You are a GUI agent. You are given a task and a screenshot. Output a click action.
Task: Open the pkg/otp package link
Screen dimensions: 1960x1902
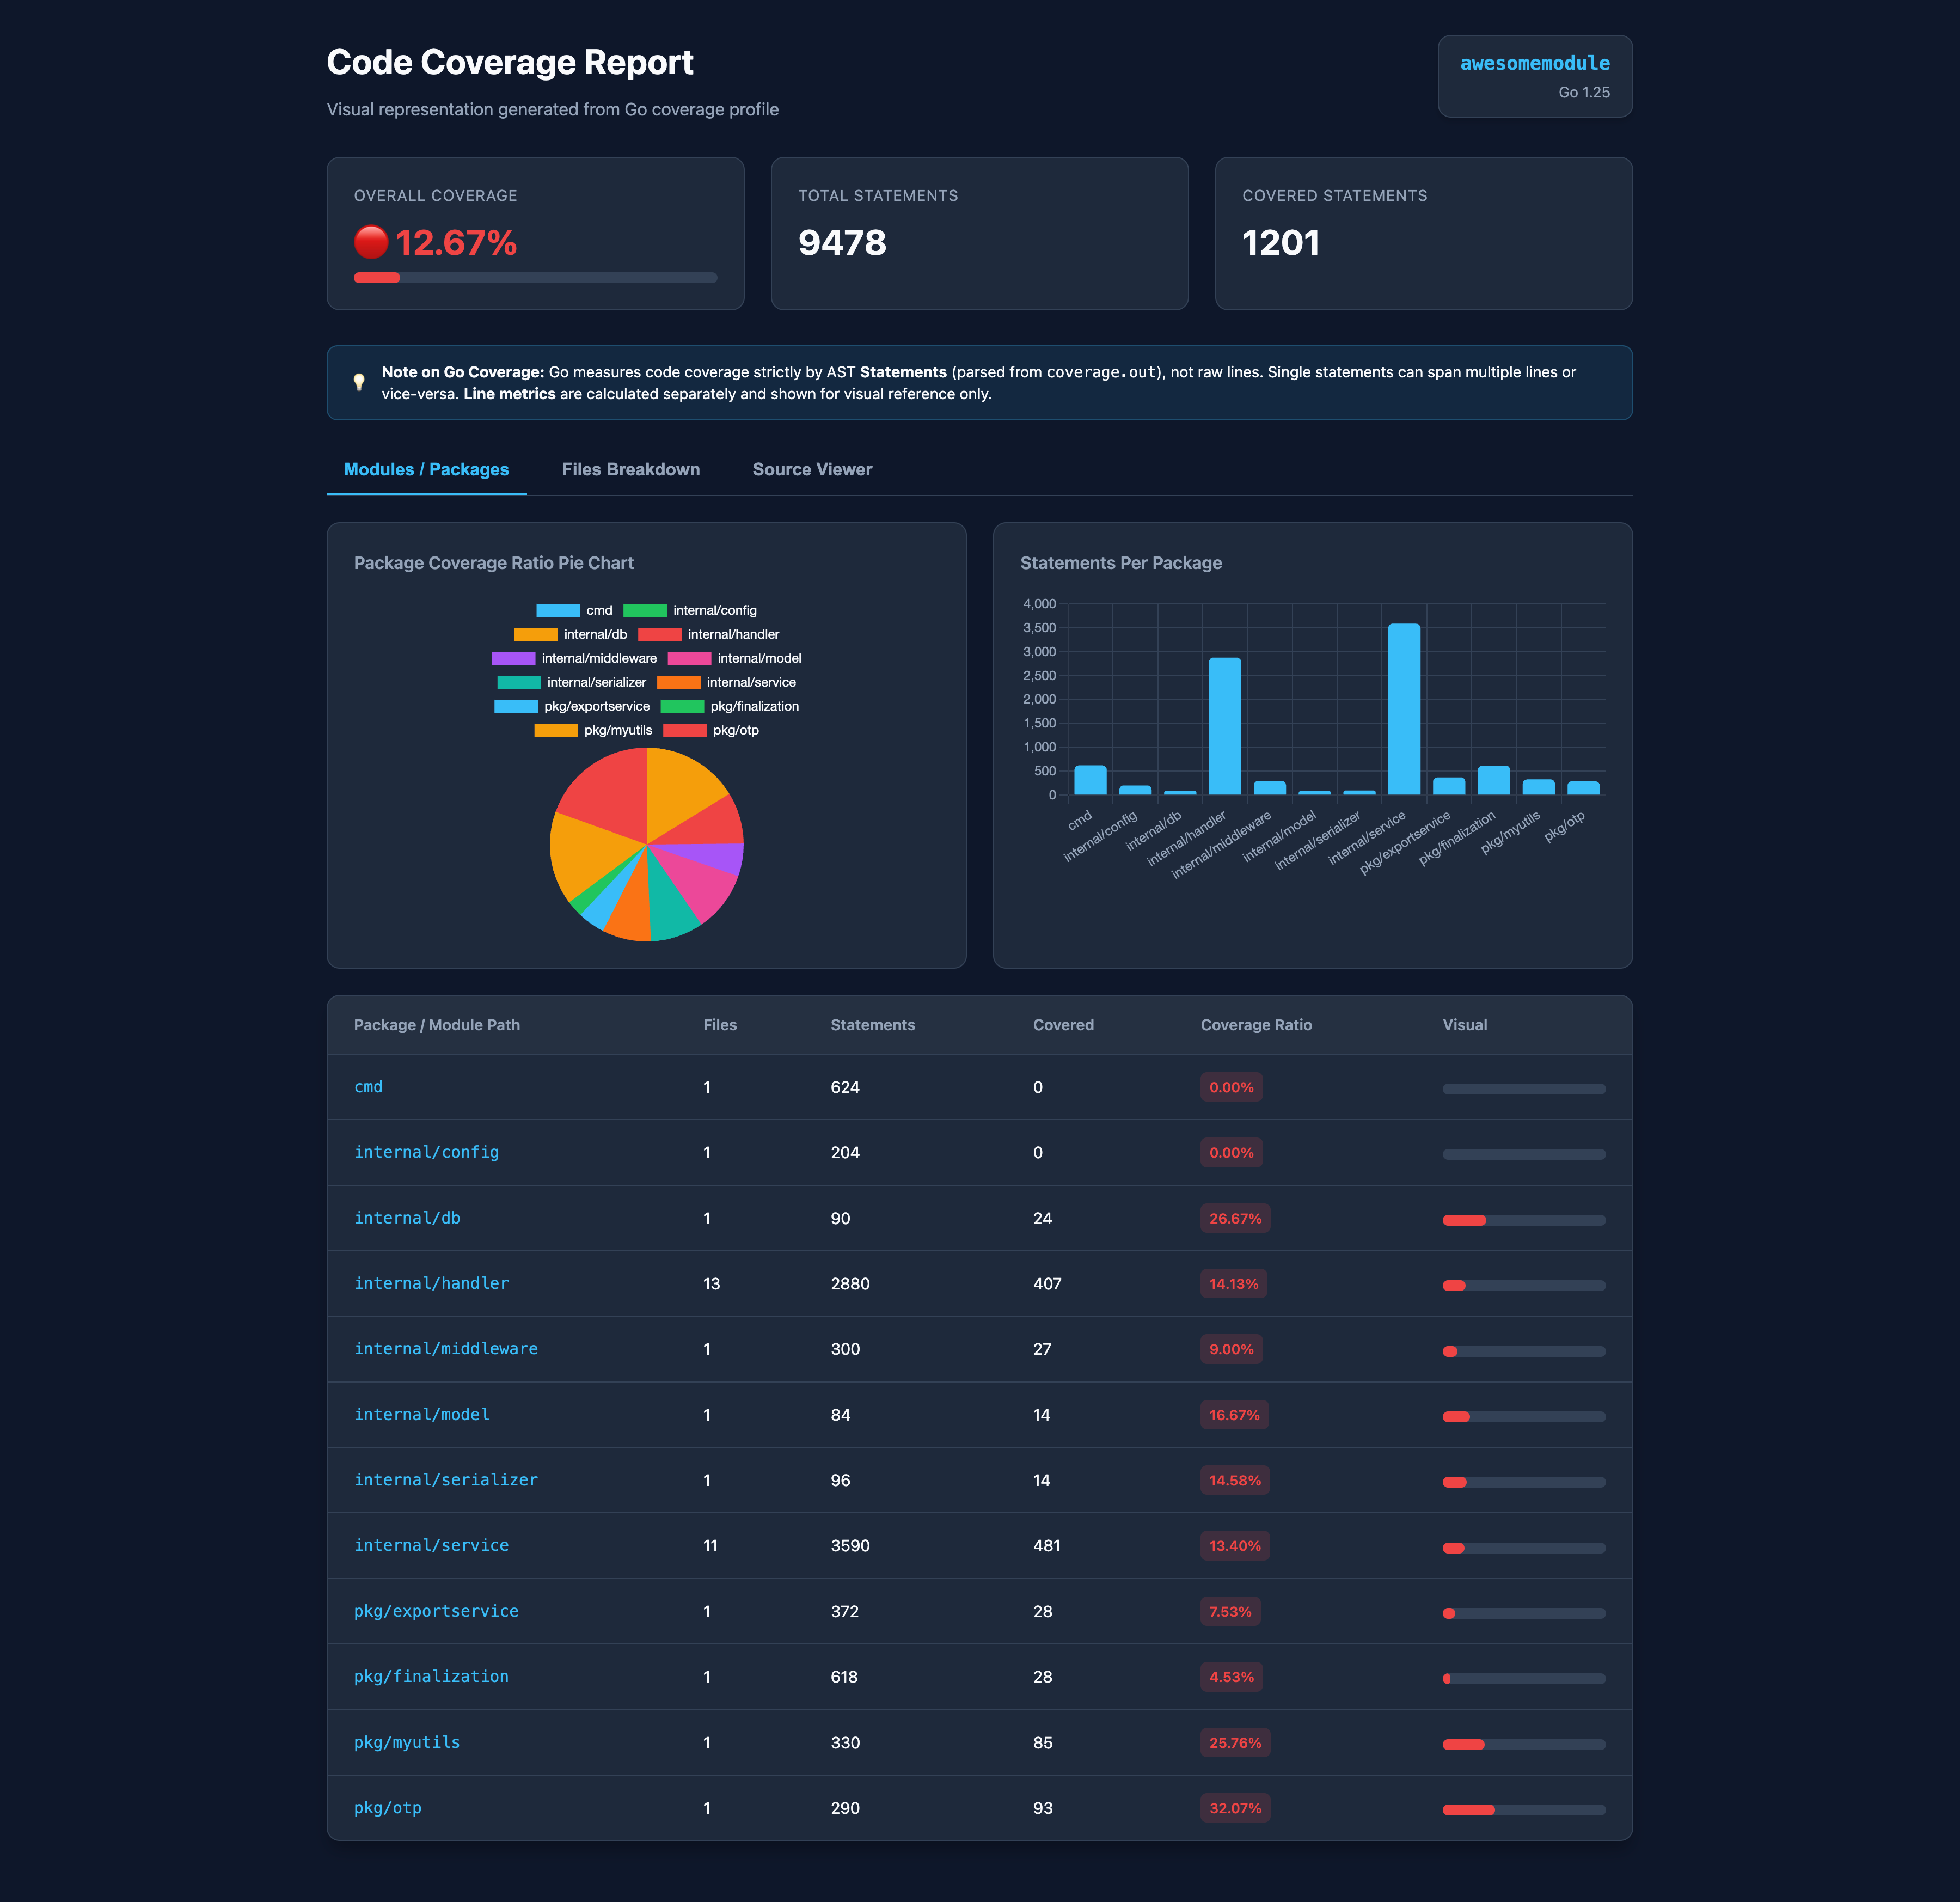[388, 1808]
